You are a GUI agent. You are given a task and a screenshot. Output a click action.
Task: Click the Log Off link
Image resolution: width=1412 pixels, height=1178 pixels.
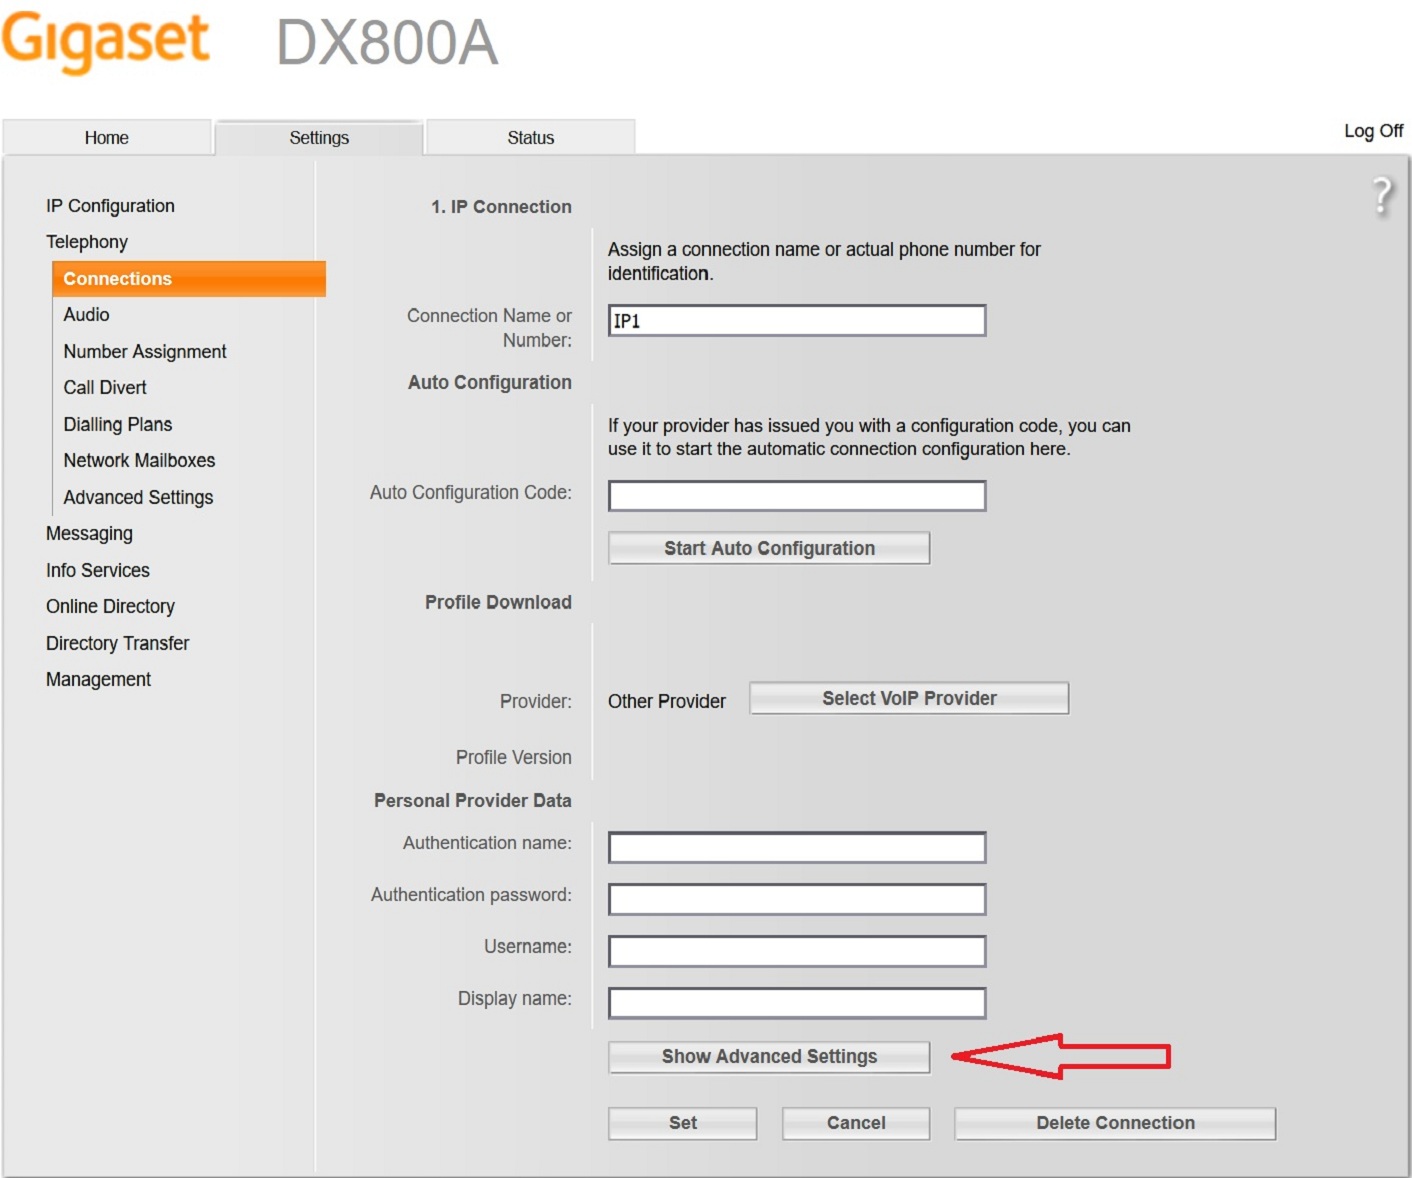[1372, 131]
